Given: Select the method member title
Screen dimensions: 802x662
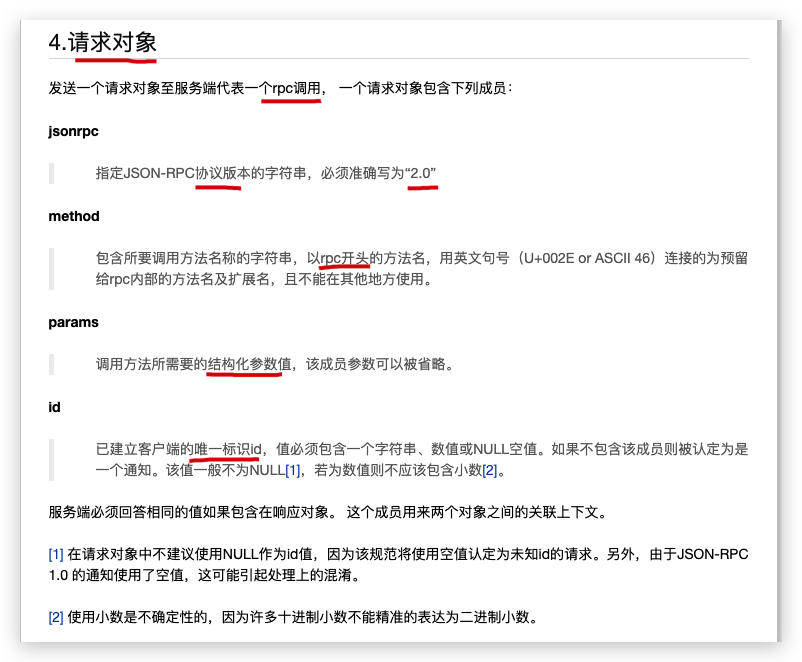Looking at the screenshot, I should click(74, 216).
